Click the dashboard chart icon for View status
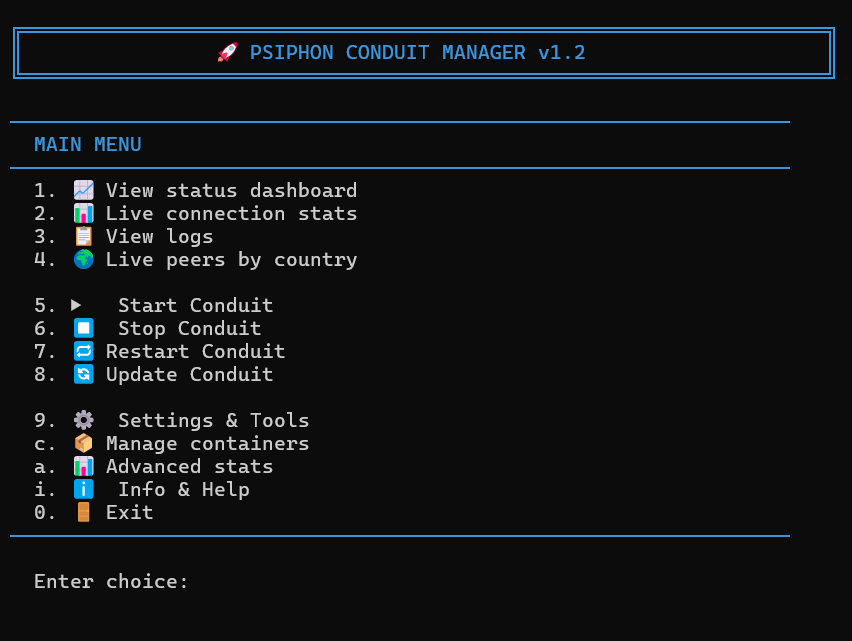The width and height of the screenshot is (852, 641). (84, 190)
